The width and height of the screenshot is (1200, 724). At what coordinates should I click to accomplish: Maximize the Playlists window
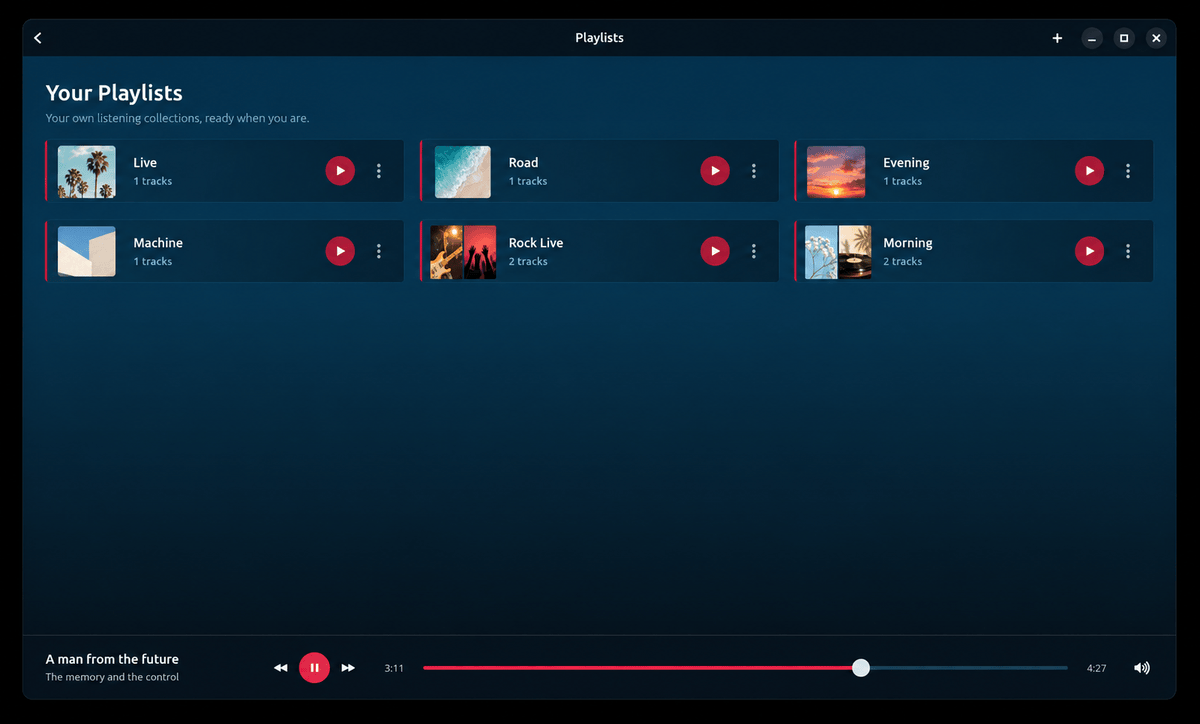tap(1124, 38)
